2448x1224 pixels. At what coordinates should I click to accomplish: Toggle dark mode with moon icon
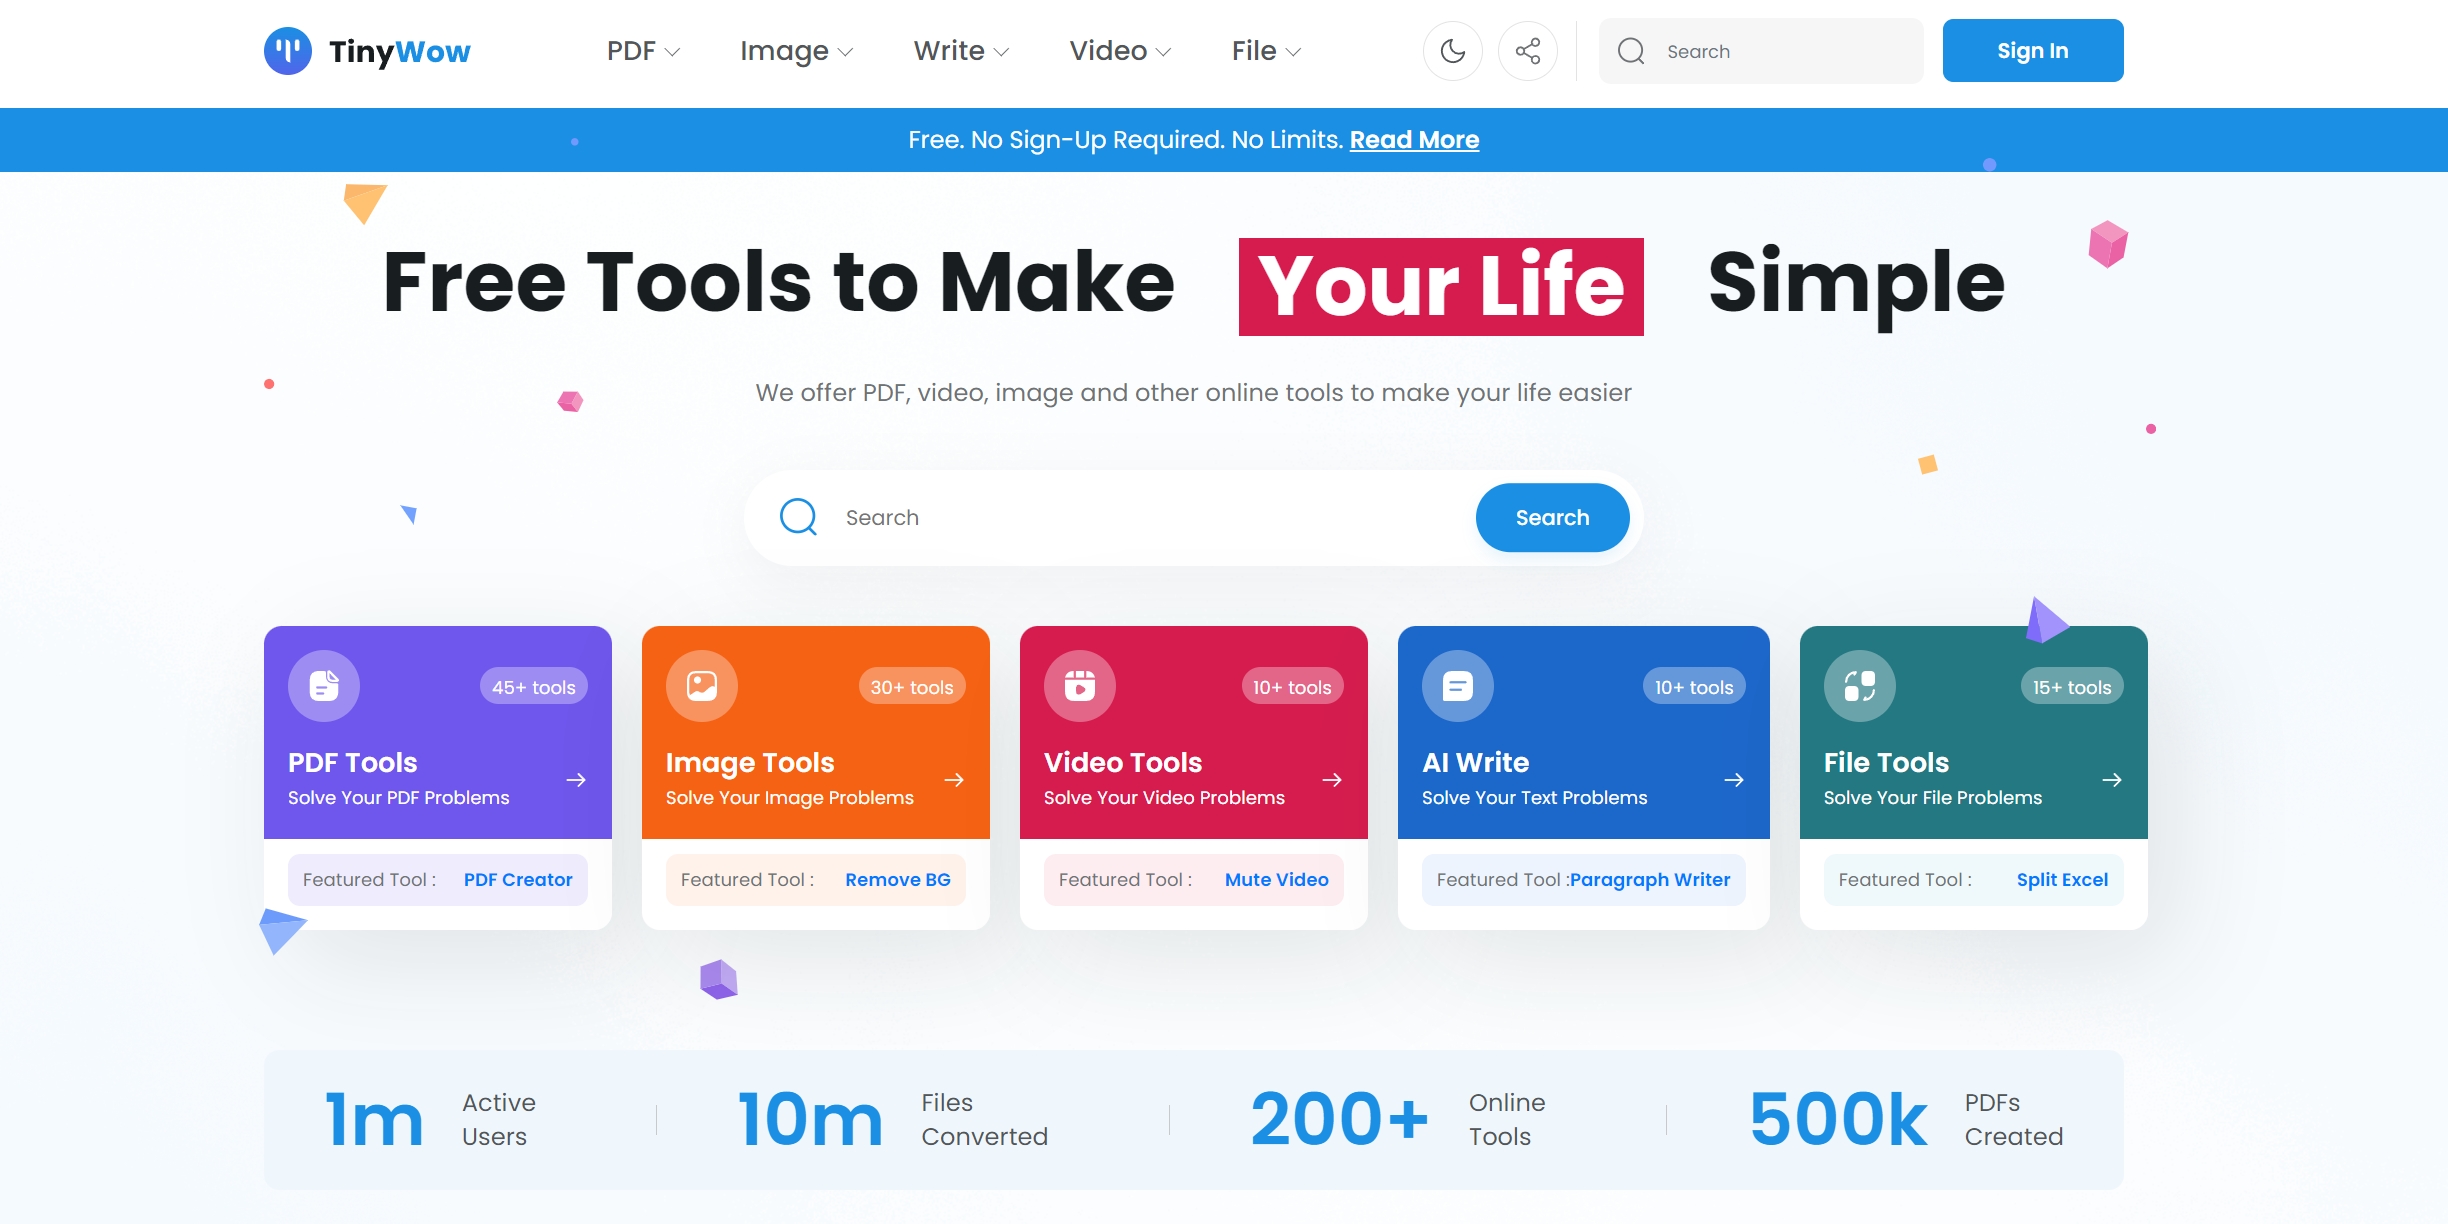(1450, 52)
